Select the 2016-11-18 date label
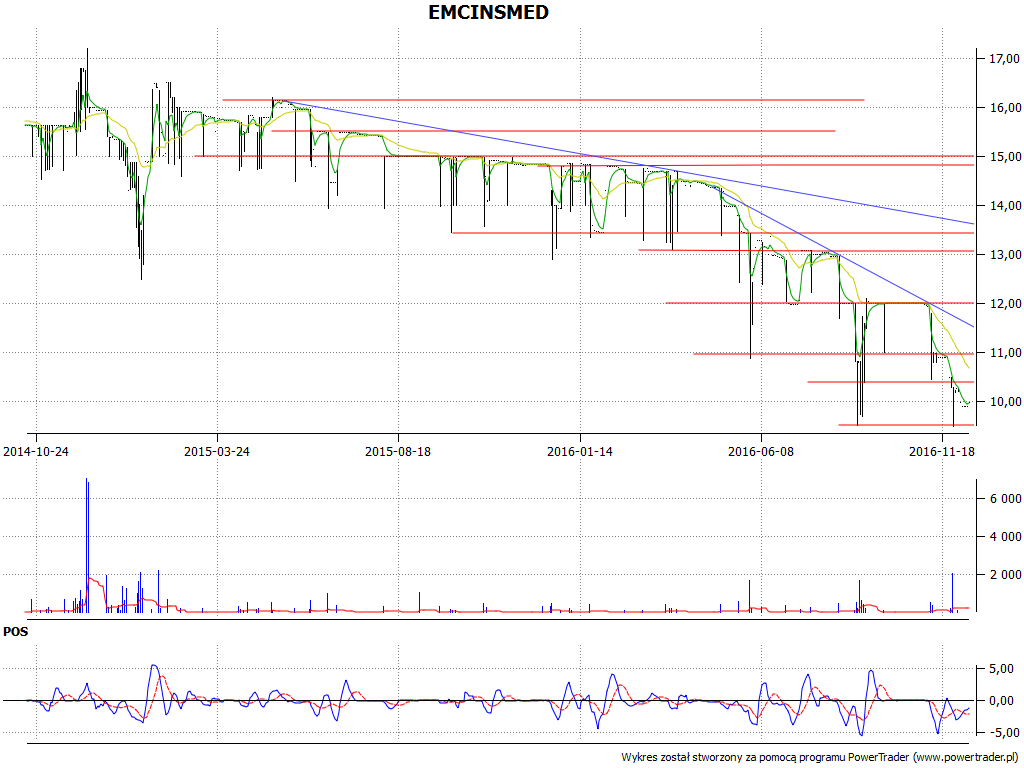Image resolution: width=1024 pixels, height=768 pixels. (x=942, y=451)
